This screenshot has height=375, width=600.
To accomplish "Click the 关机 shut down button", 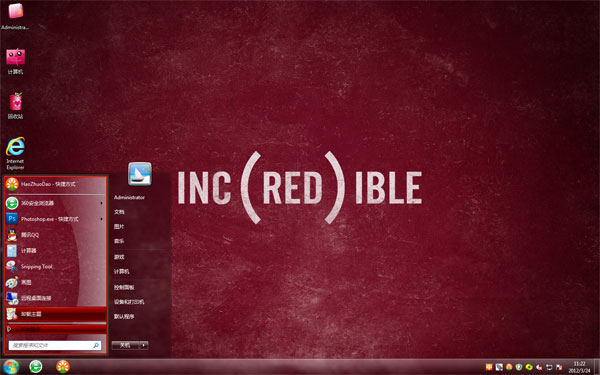I will 126,345.
